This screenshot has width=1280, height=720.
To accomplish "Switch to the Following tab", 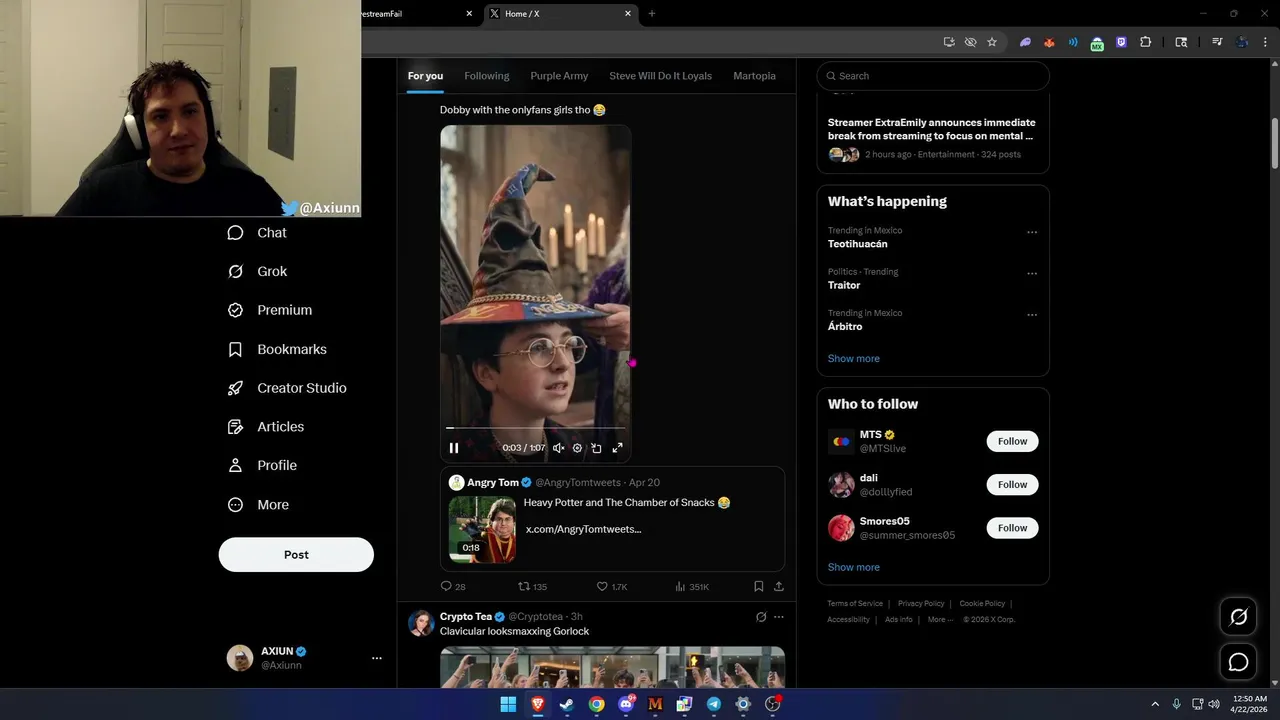I will point(487,76).
